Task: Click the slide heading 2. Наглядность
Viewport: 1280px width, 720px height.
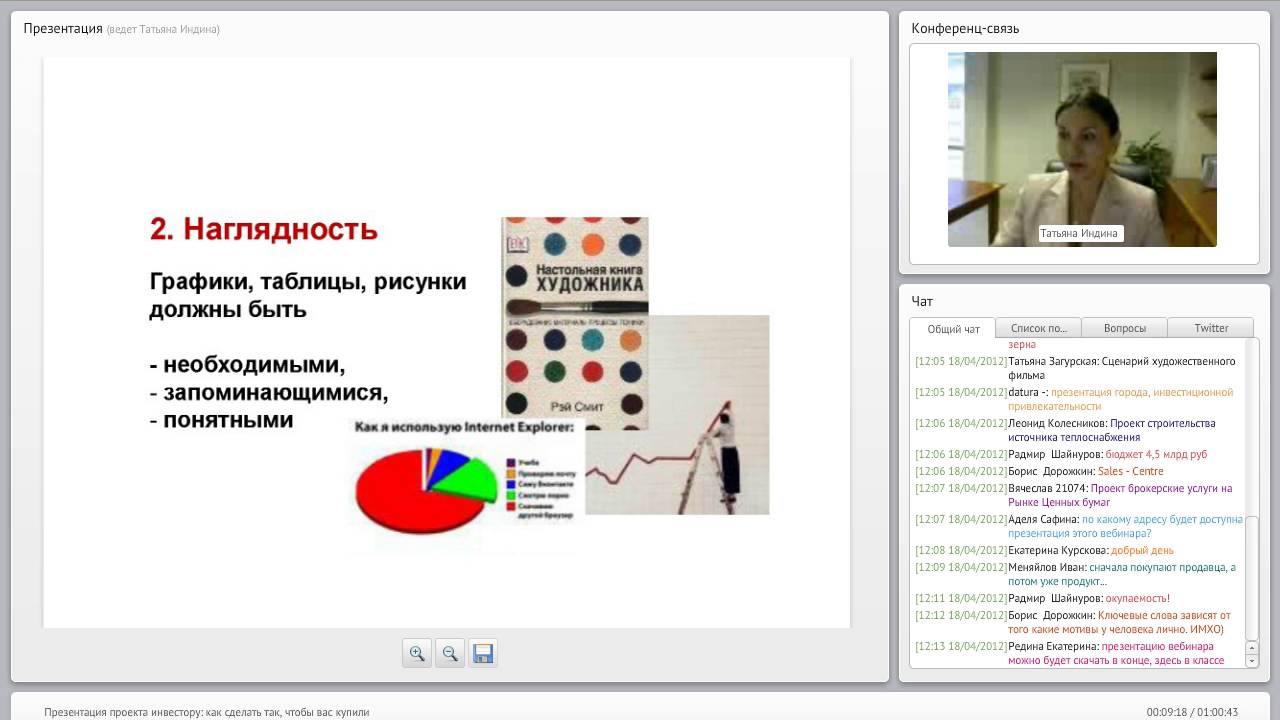Action: point(264,229)
